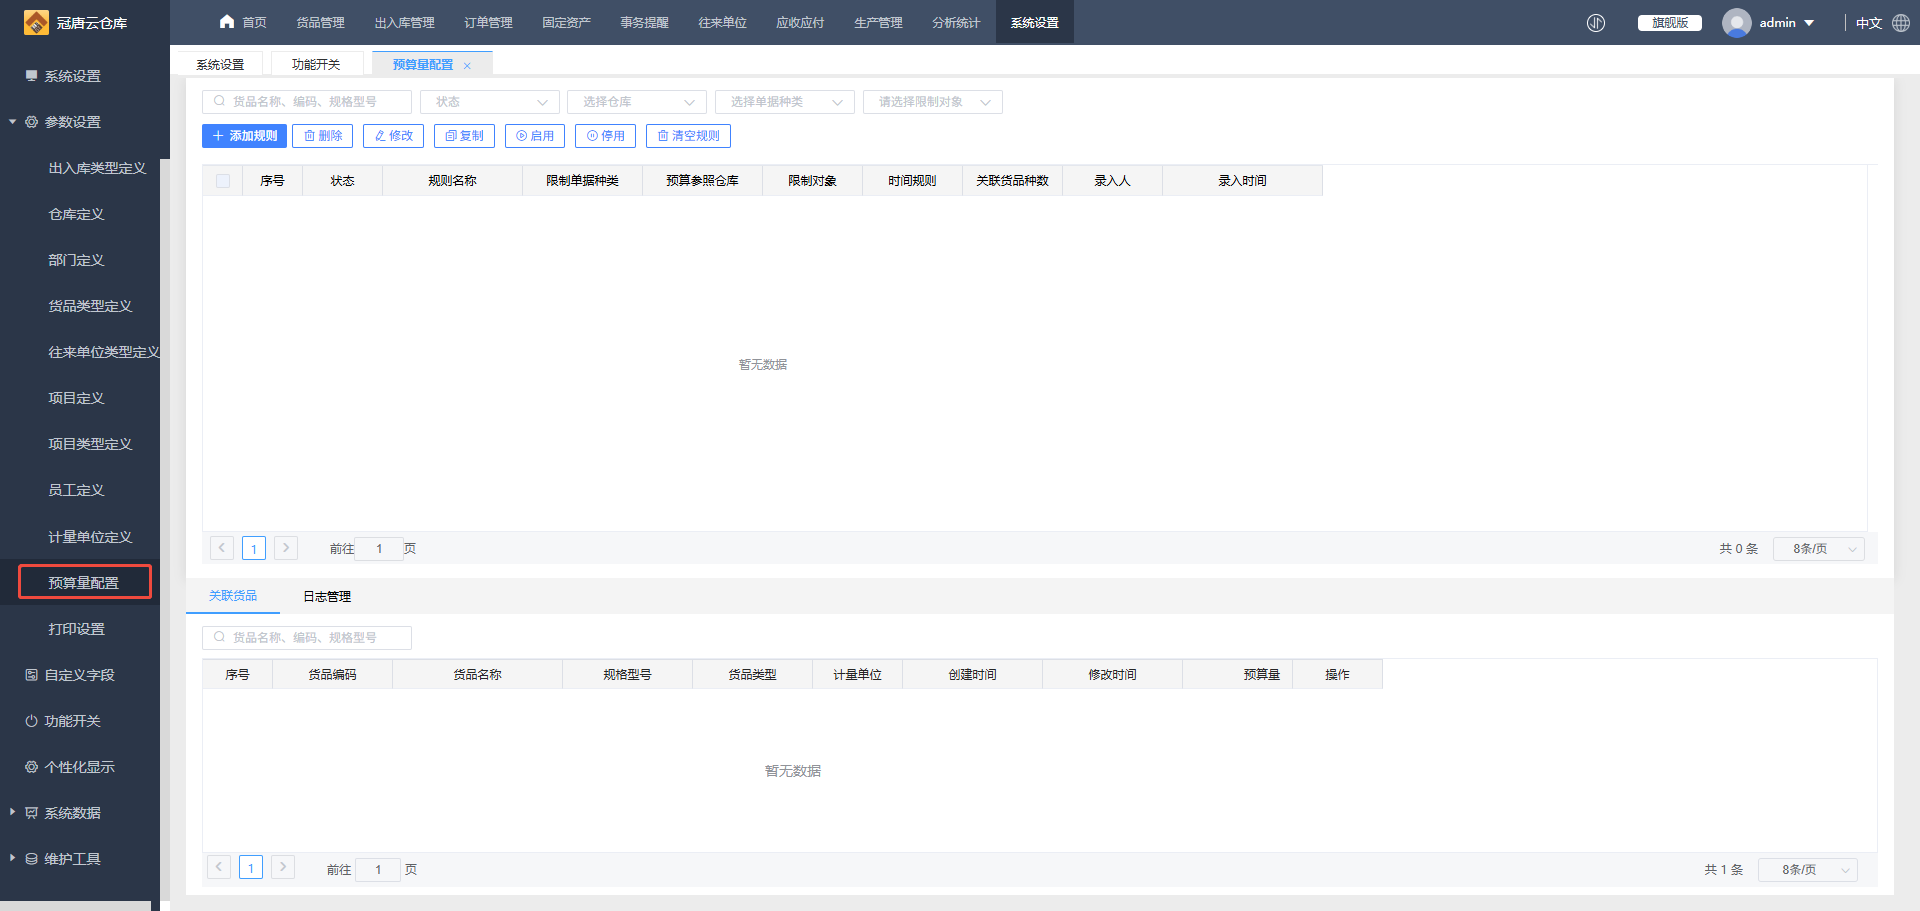The width and height of the screenshot is (1920, 911).
Task: Click the rules table 前往 page number field
Action: pos(379,549)
